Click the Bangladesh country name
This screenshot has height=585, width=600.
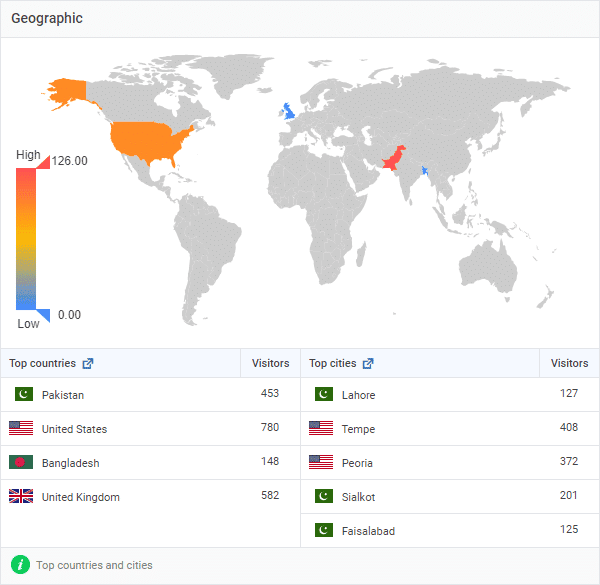point(70,463)
